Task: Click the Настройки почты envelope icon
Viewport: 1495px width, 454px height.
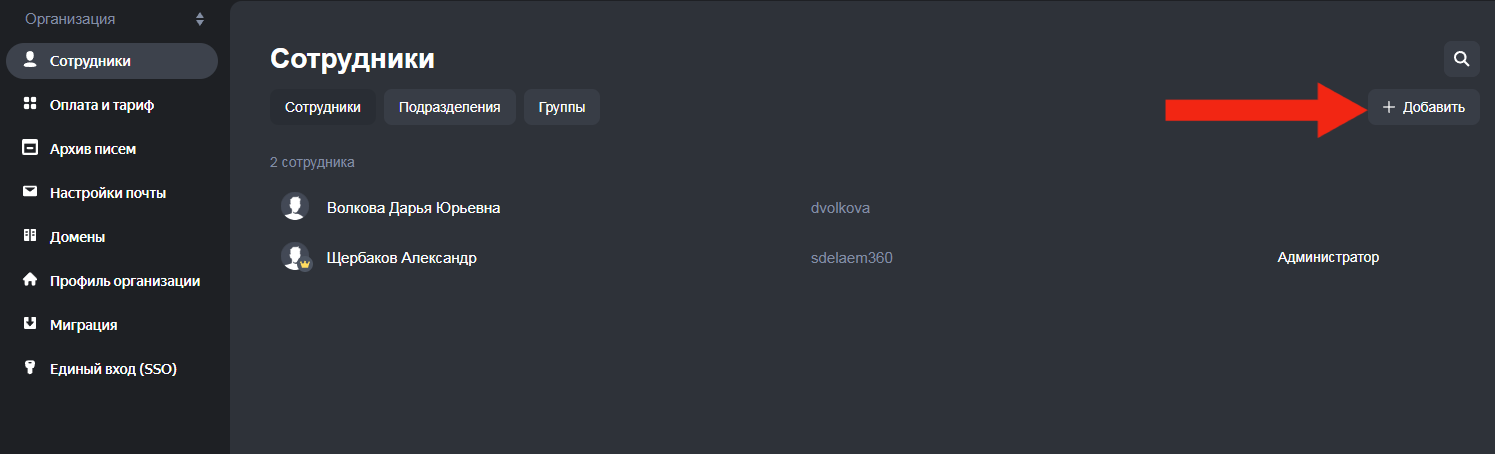Action: pos(30,192)
